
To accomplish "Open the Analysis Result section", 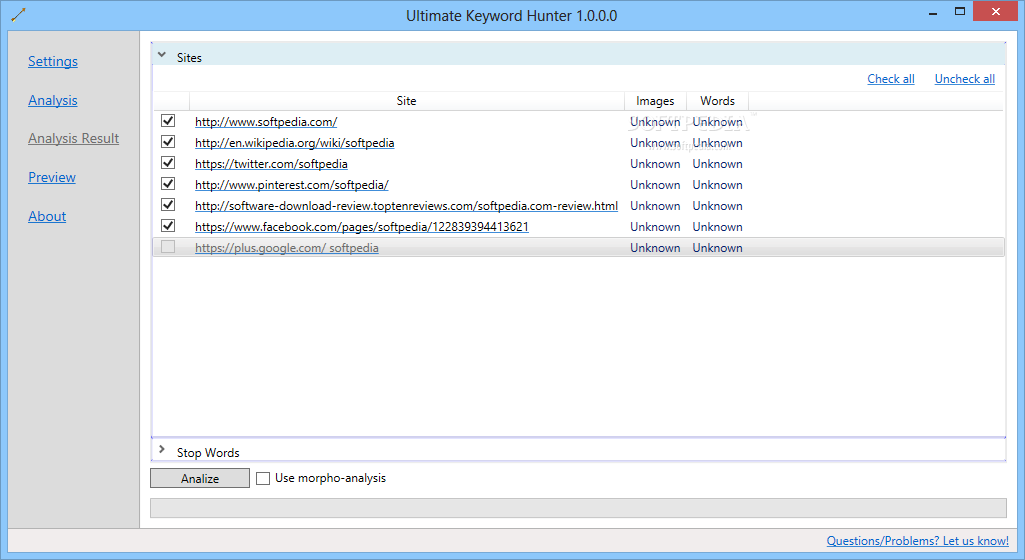I will pos(73,139).
